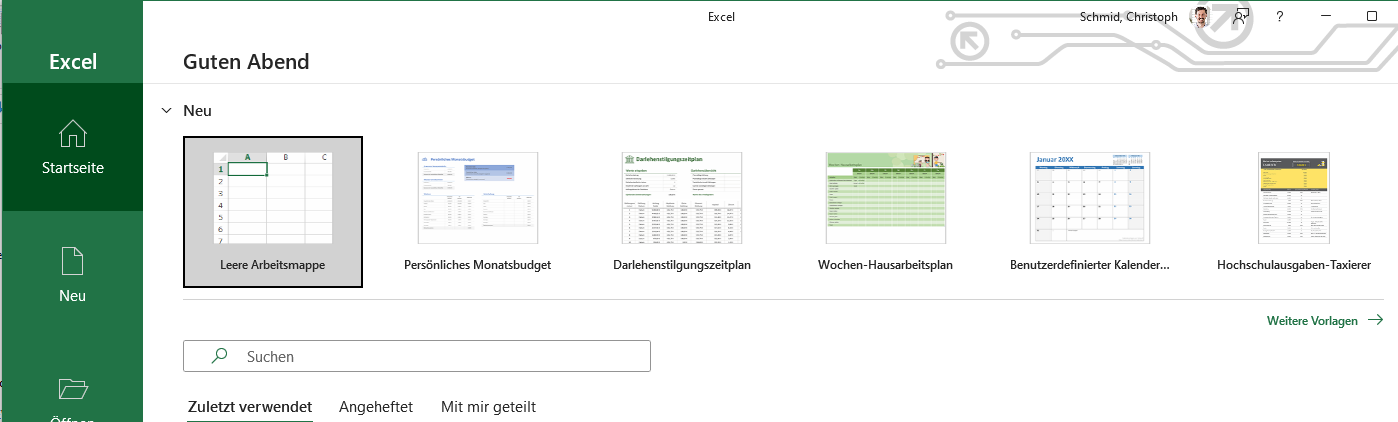Click the account name Schmid, Christoph

[1130, 17]
